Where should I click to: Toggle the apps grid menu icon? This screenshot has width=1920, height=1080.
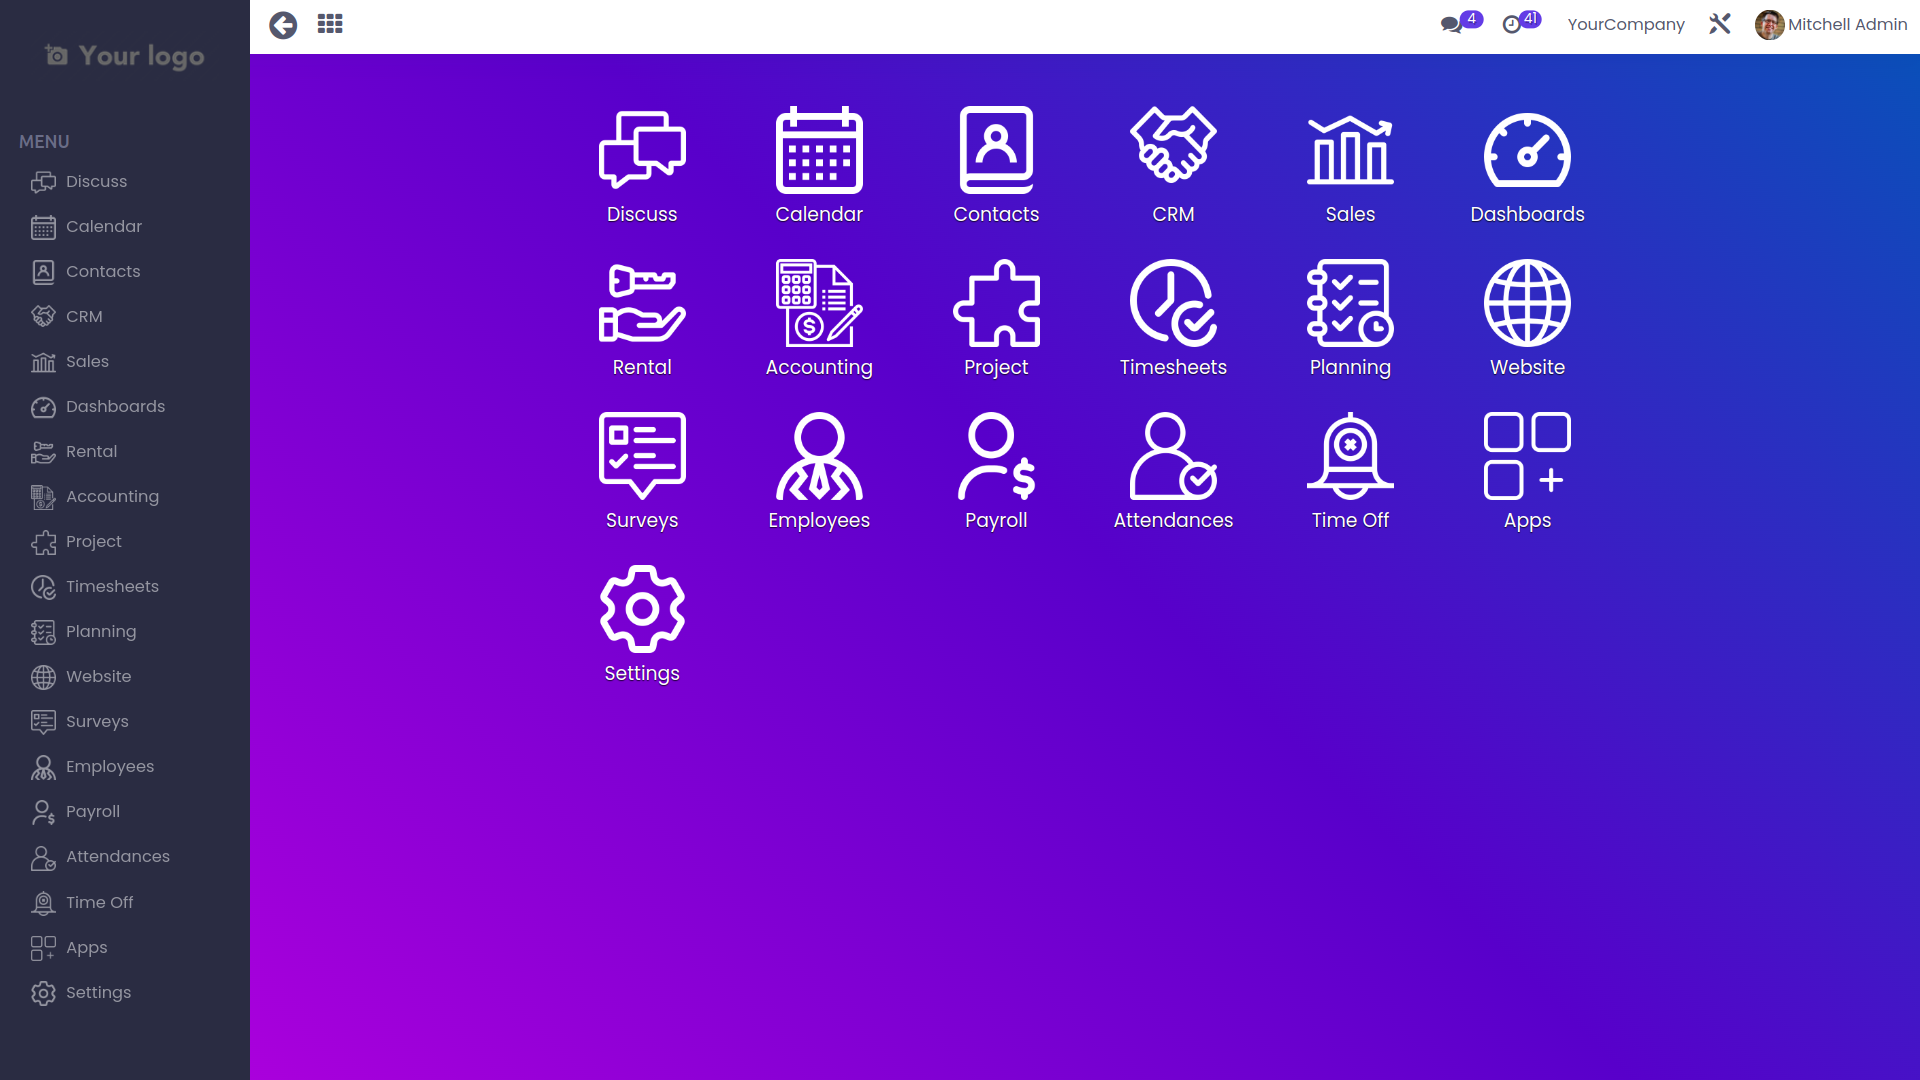(330, 24)
